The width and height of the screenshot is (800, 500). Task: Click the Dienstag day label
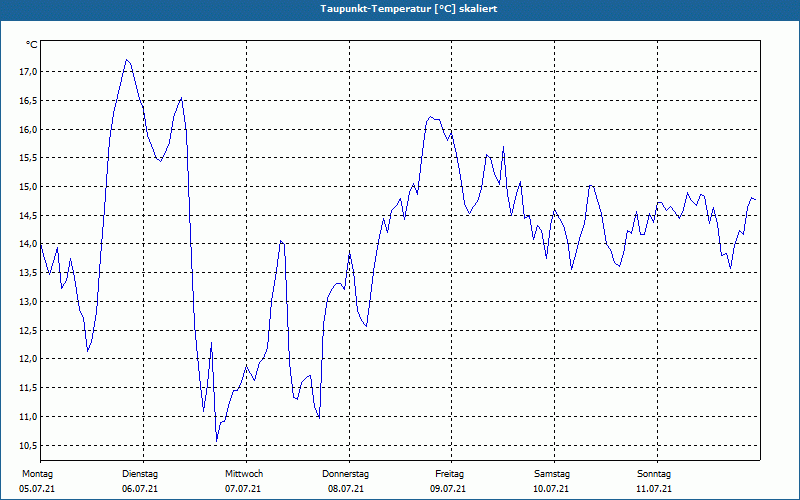pos(140,474)
